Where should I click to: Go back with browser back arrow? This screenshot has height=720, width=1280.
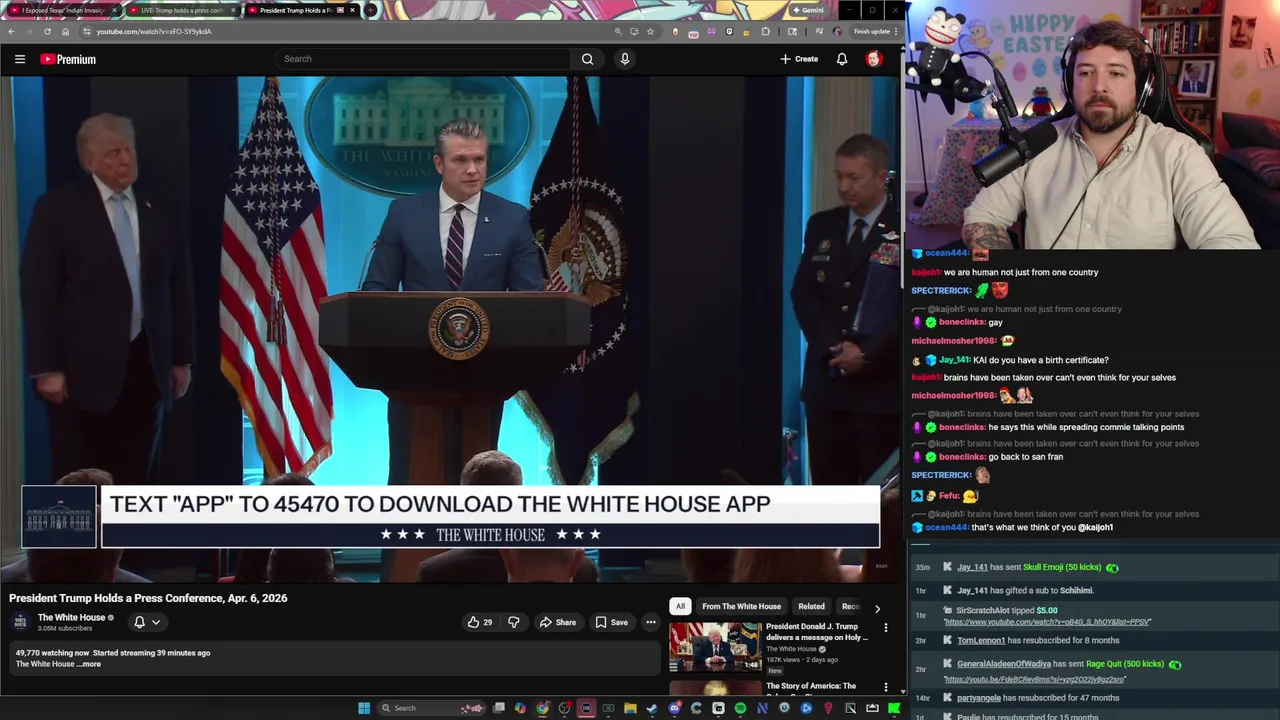[11, 31]
